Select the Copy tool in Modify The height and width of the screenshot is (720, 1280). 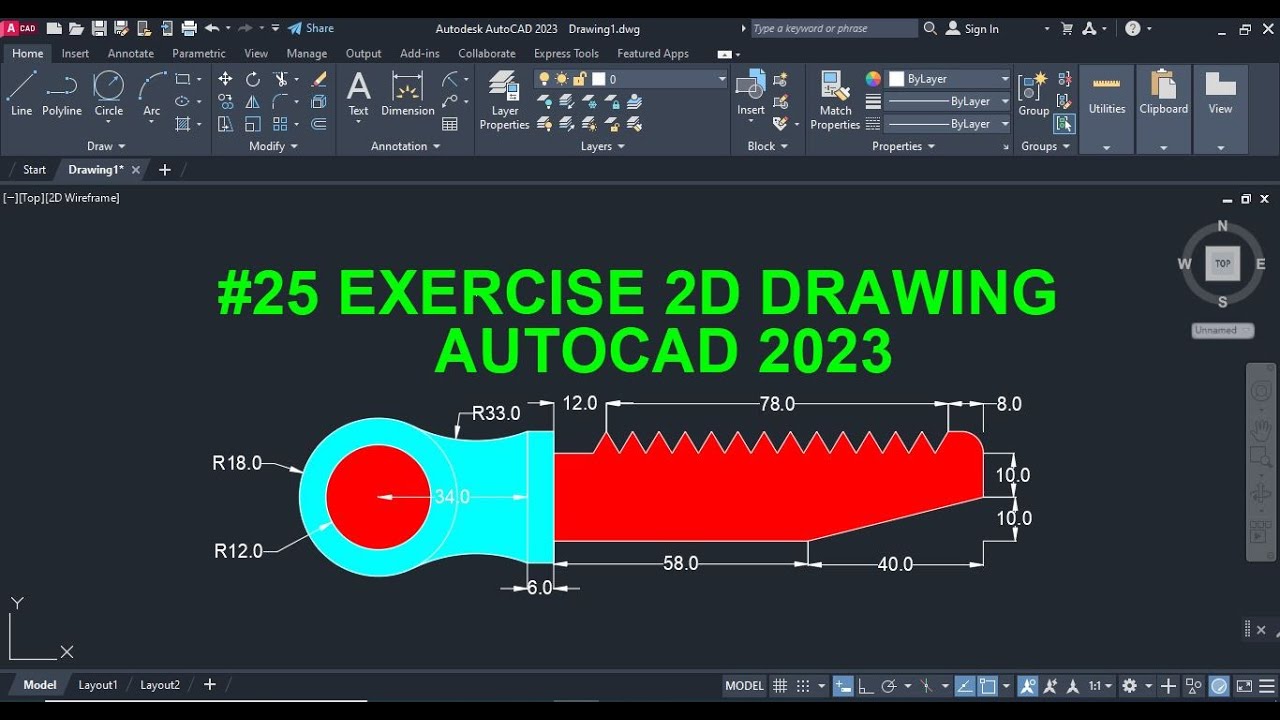click(225, 101)
